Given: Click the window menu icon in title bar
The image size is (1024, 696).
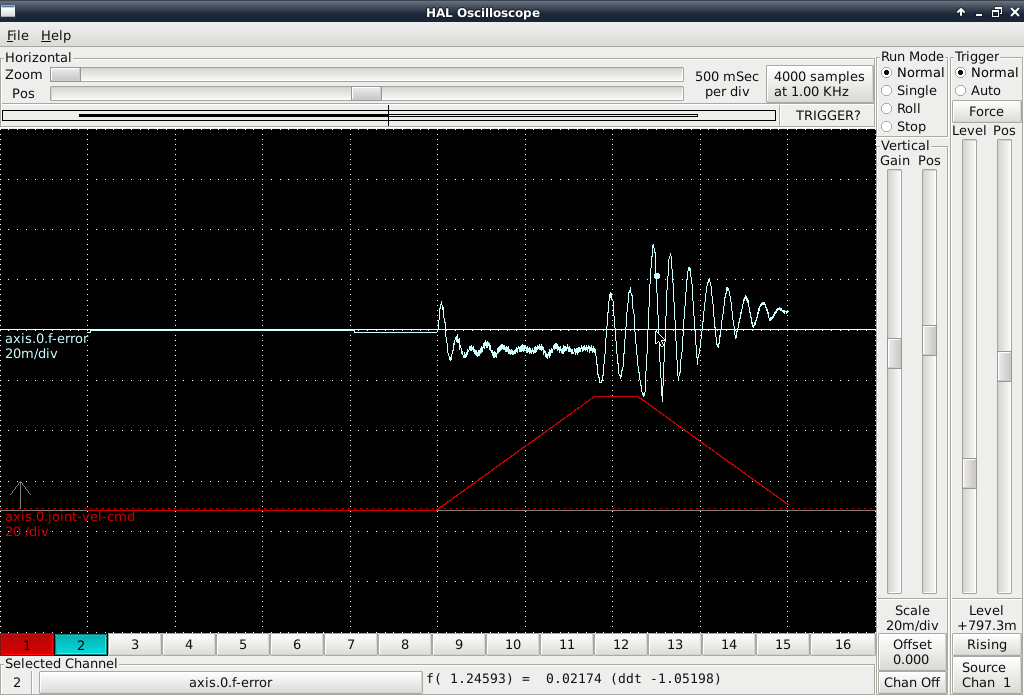Looking at the screenshot, I should (x=8, y=11).
